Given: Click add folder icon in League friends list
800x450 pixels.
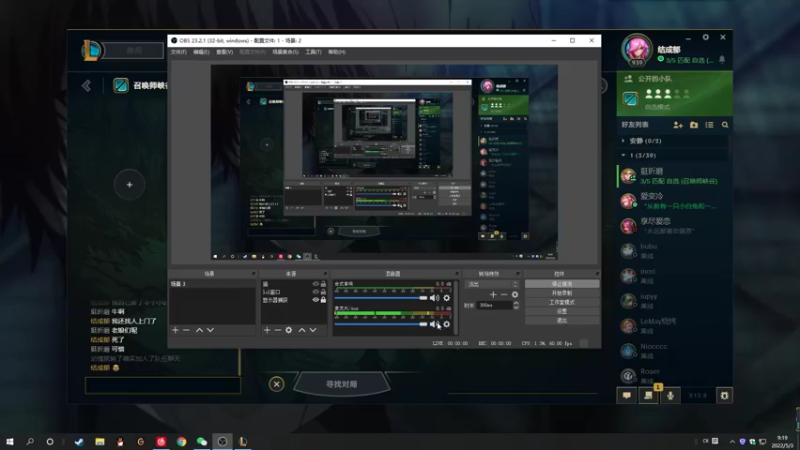Looking at the screenshot, I should [x=694, y=125].
